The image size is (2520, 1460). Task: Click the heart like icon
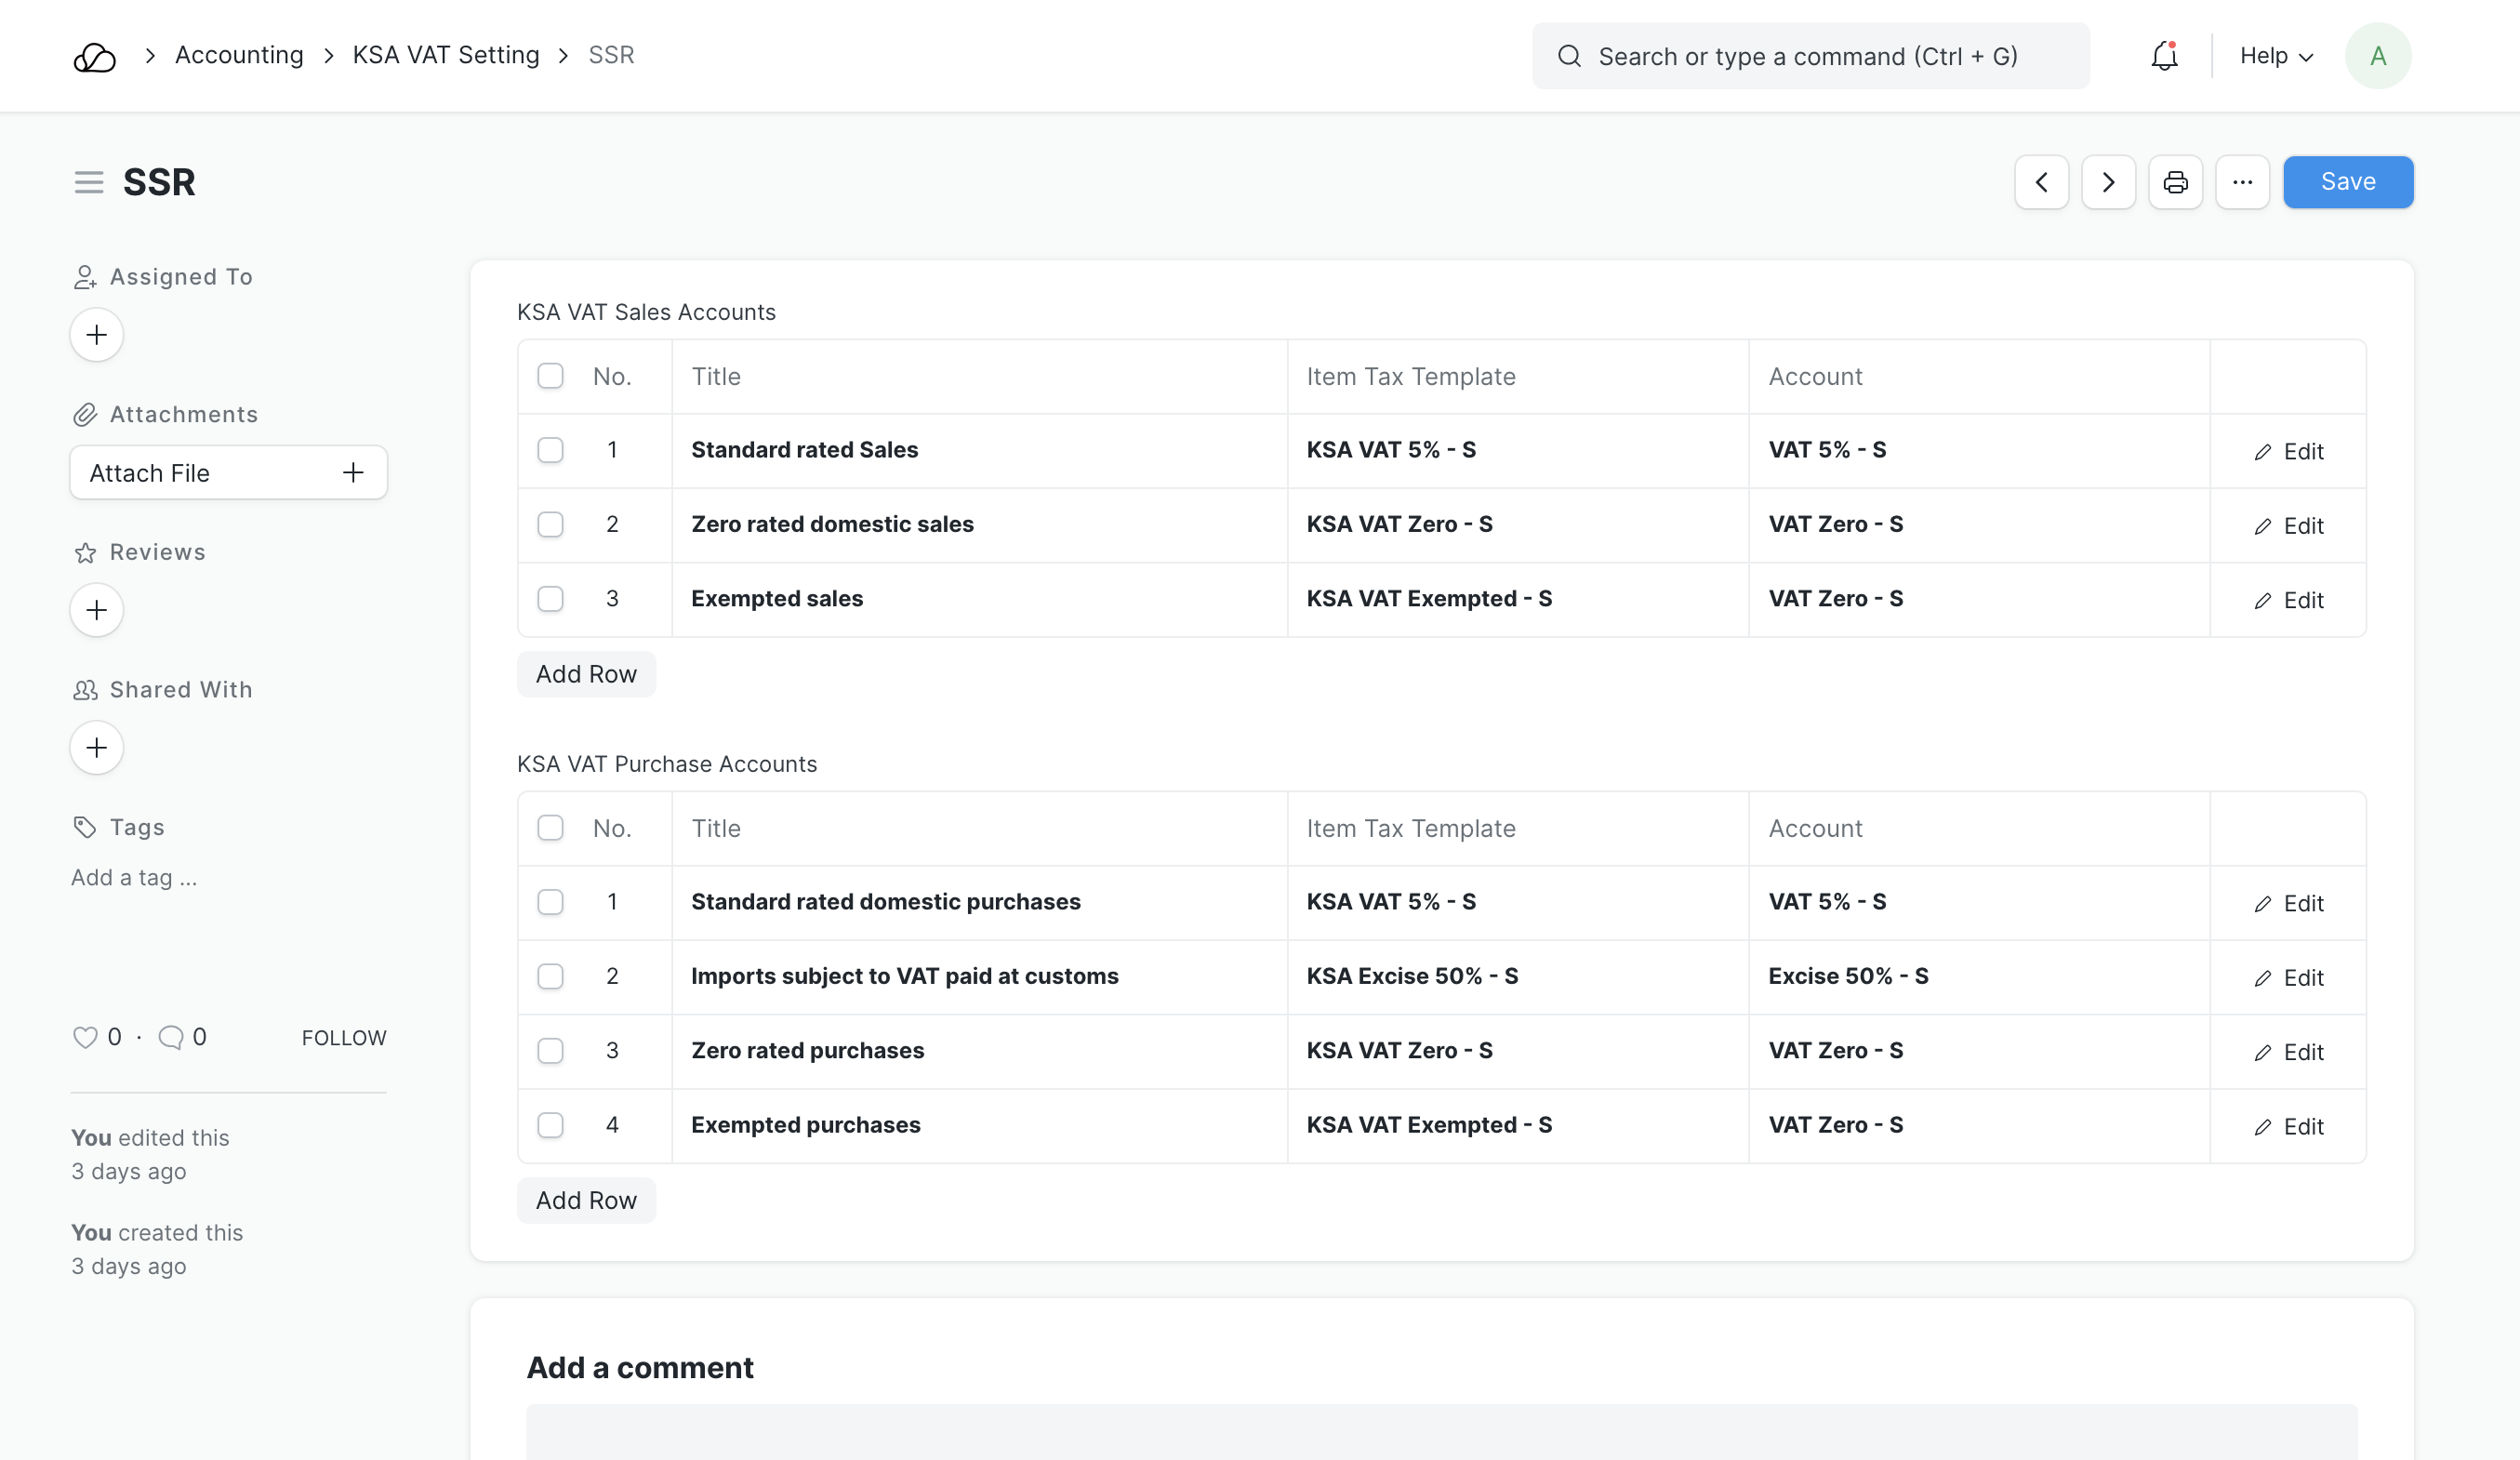pyautogui.click(x=85, y=1037)
